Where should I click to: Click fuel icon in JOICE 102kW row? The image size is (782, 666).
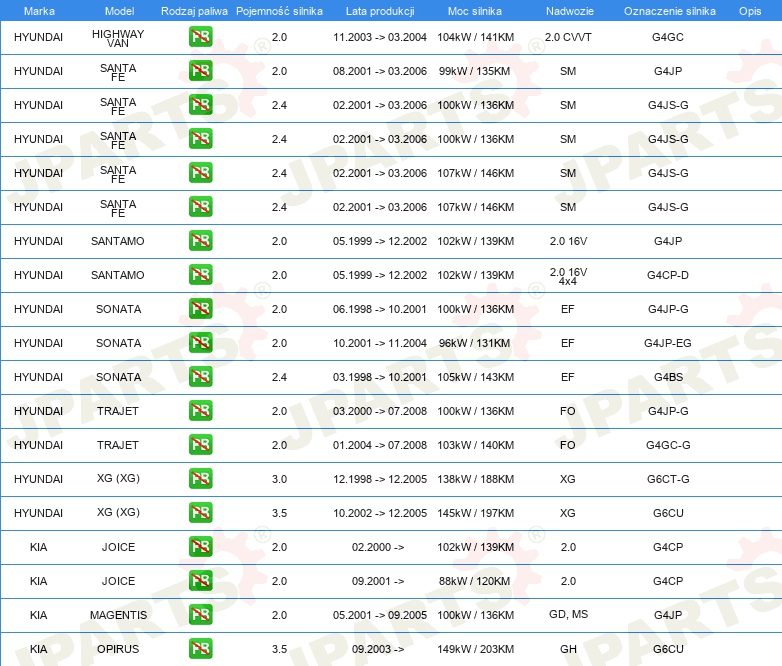point(200,547)
